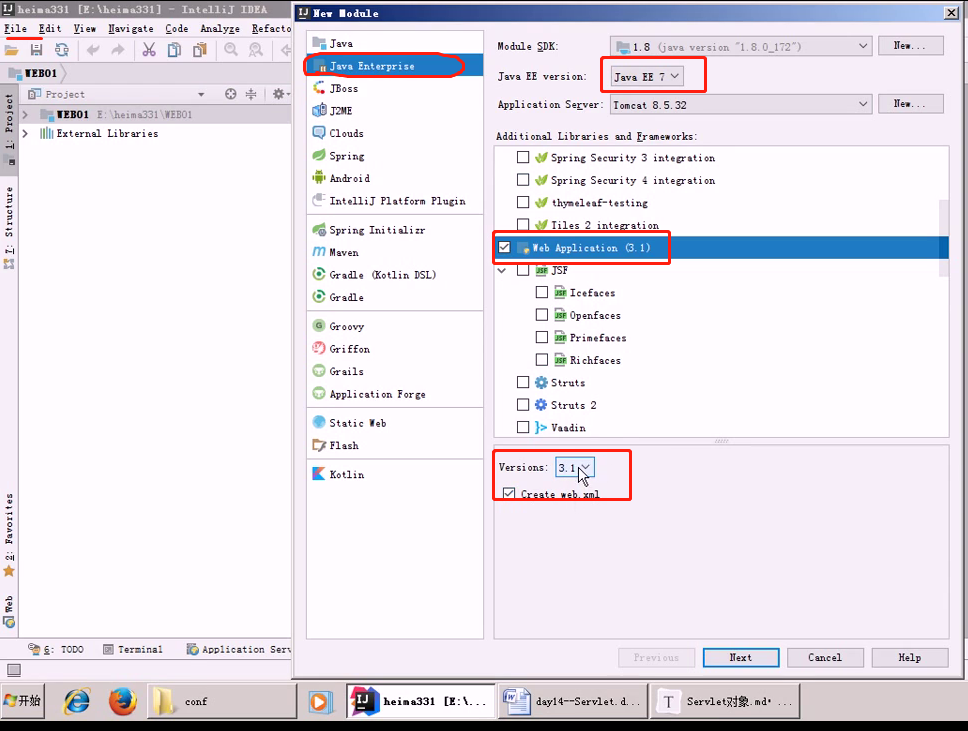Image resolution: width=968 pixels, height=731 pixels.
Task: Click the Undo arrow icon
Action: click(x=93, y=50)
